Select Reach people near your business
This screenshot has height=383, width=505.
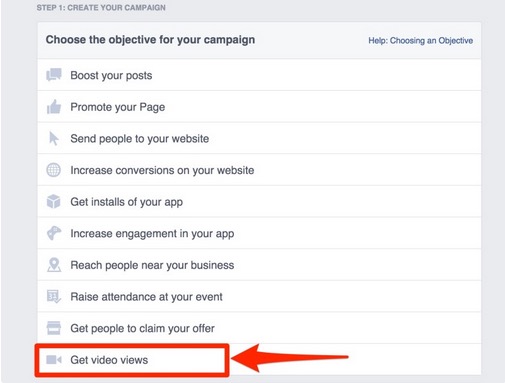coord(259,265)
